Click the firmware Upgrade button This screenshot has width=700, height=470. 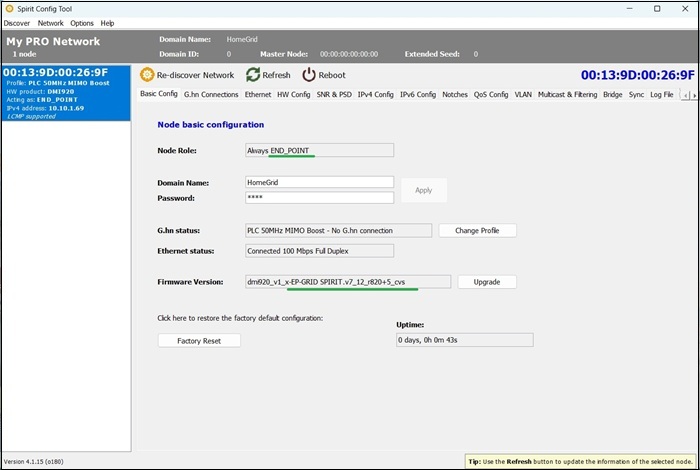tap(487, 282)
